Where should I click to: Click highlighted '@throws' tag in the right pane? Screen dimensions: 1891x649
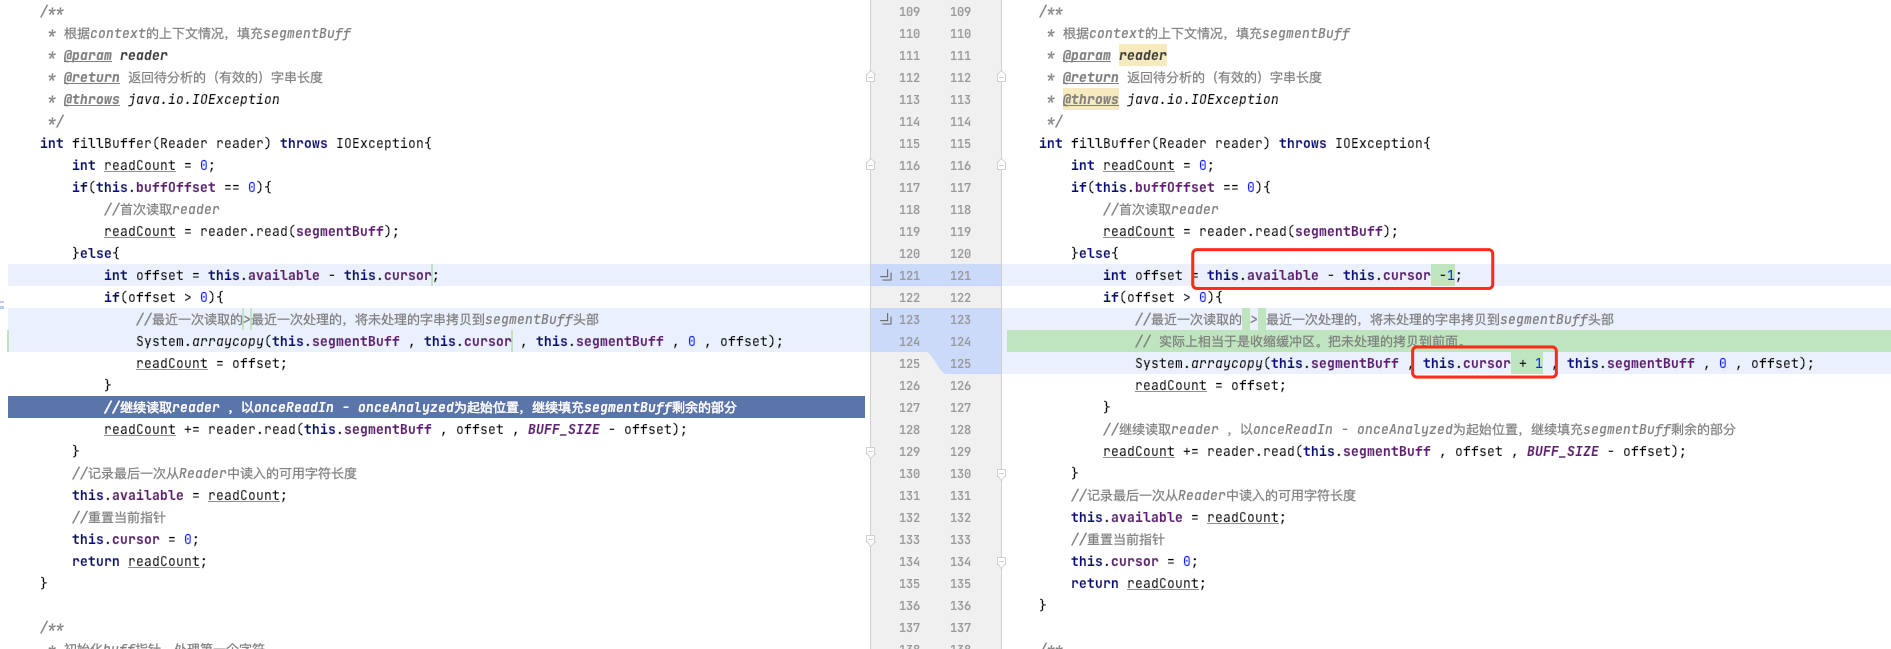1091,99
